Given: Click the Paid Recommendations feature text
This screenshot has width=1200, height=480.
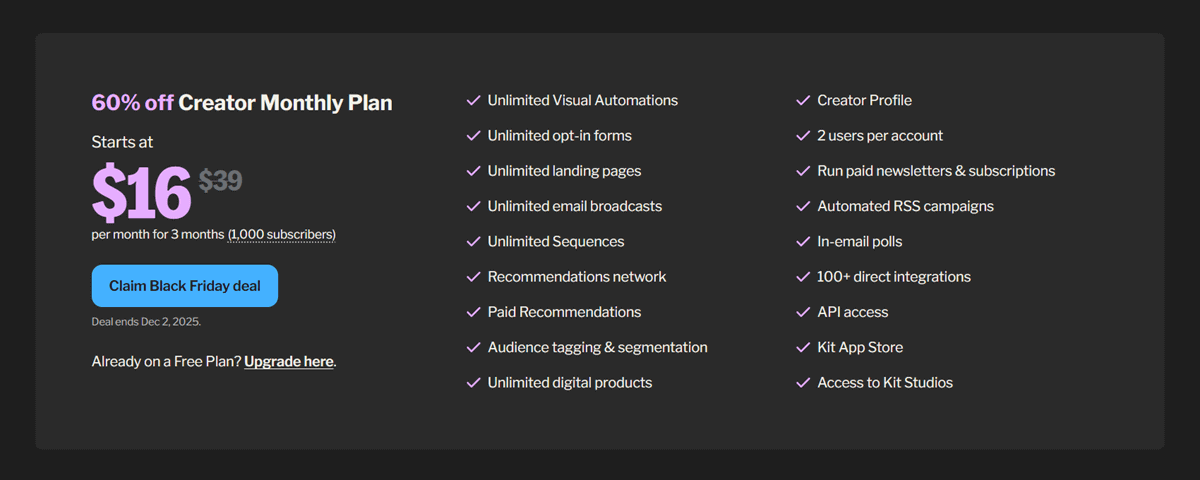Looking at the screenshot, I should click(x=564, y=312).
